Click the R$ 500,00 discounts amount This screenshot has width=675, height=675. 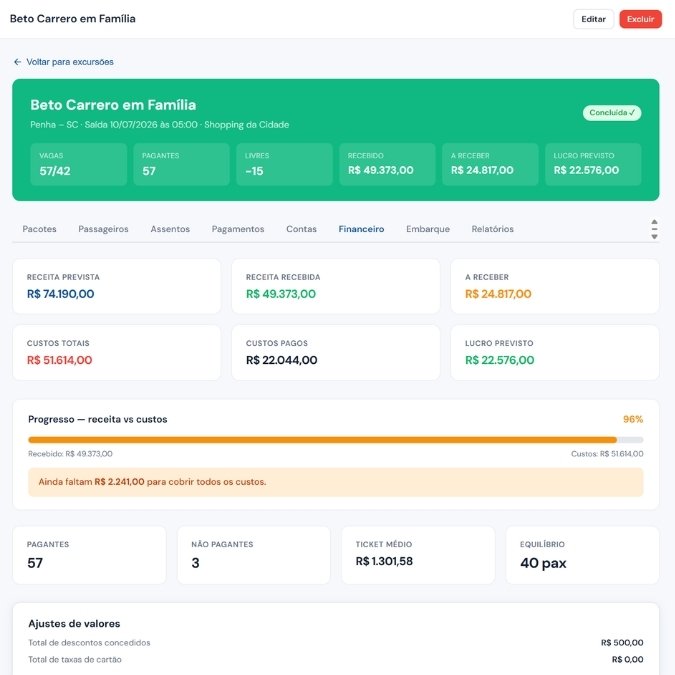click(622, 643)
